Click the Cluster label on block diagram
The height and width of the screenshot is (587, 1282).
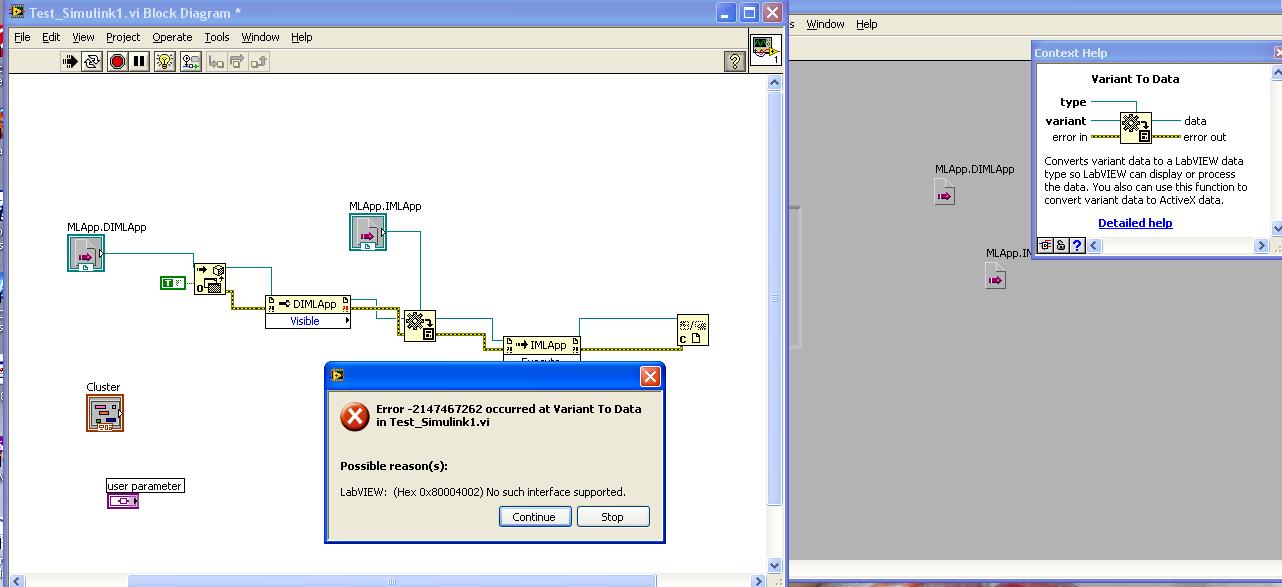pyautogui.click(x=103, y=387)
